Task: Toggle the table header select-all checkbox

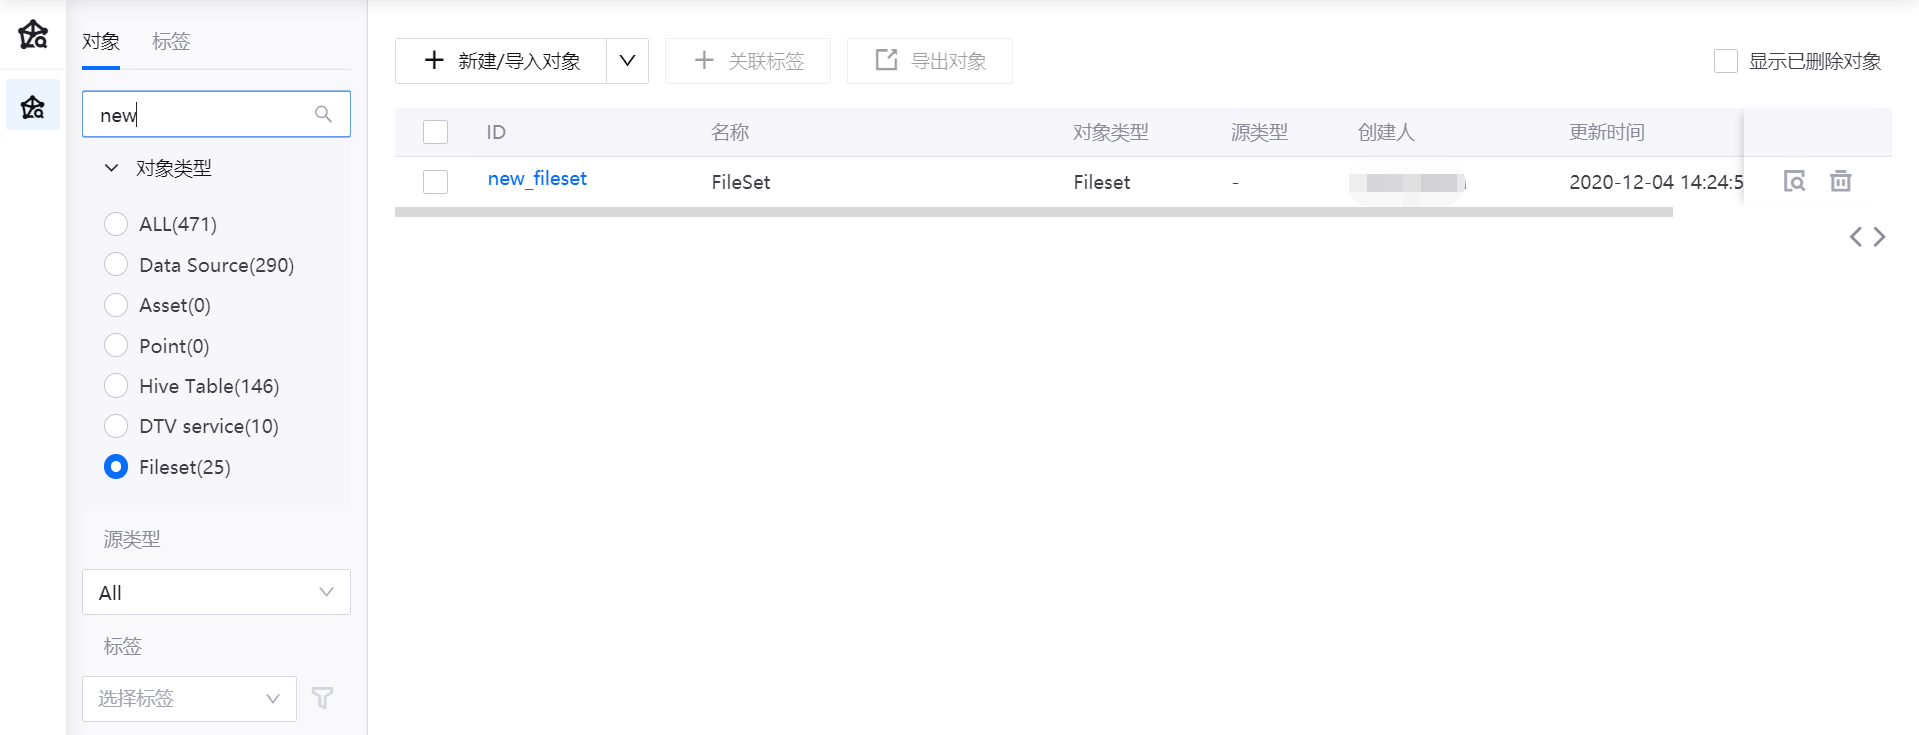Action: coord(435,132)
